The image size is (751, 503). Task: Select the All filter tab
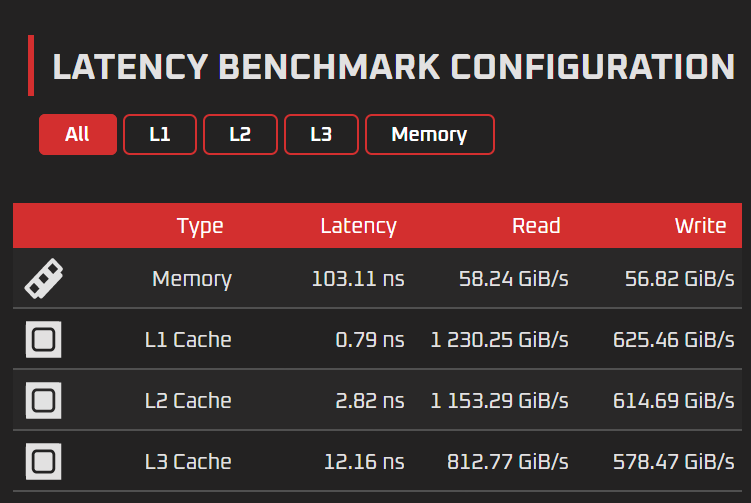78,135
